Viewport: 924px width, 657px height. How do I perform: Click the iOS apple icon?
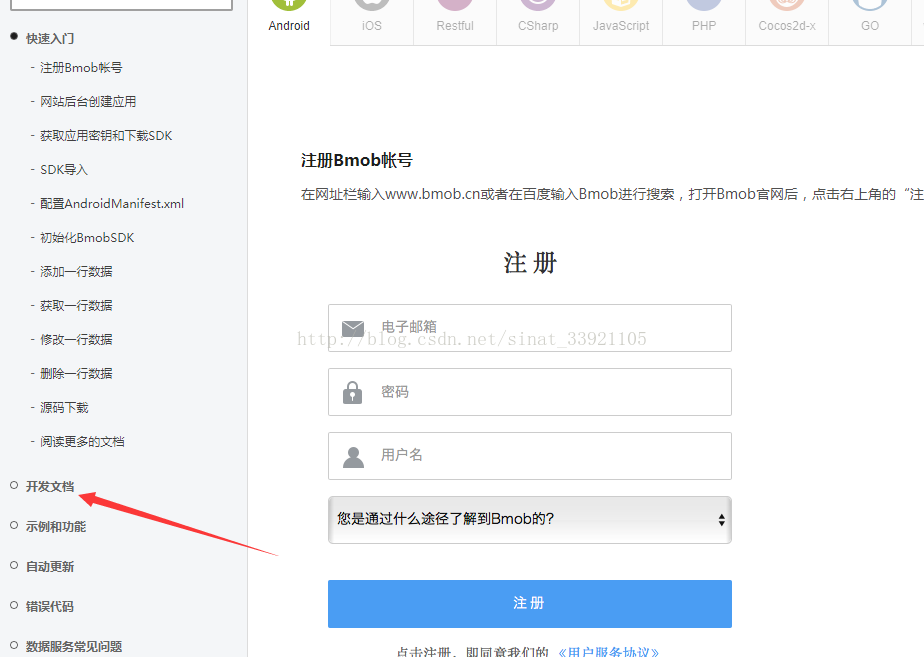pyautogui.click(x=372, y=5)
